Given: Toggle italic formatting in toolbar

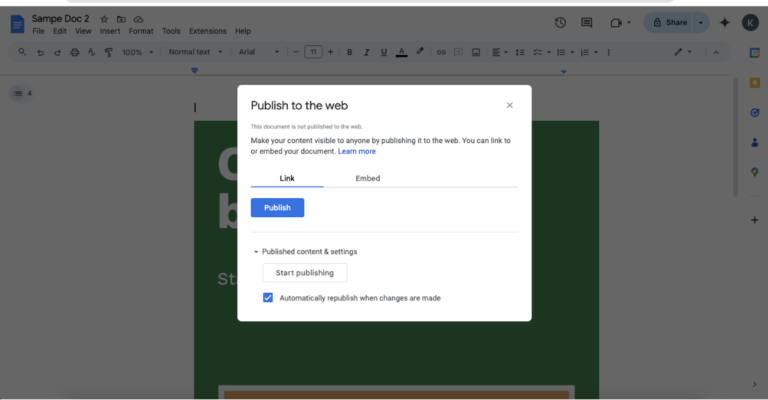Looking at the screenshot, I should click(367, 52).
